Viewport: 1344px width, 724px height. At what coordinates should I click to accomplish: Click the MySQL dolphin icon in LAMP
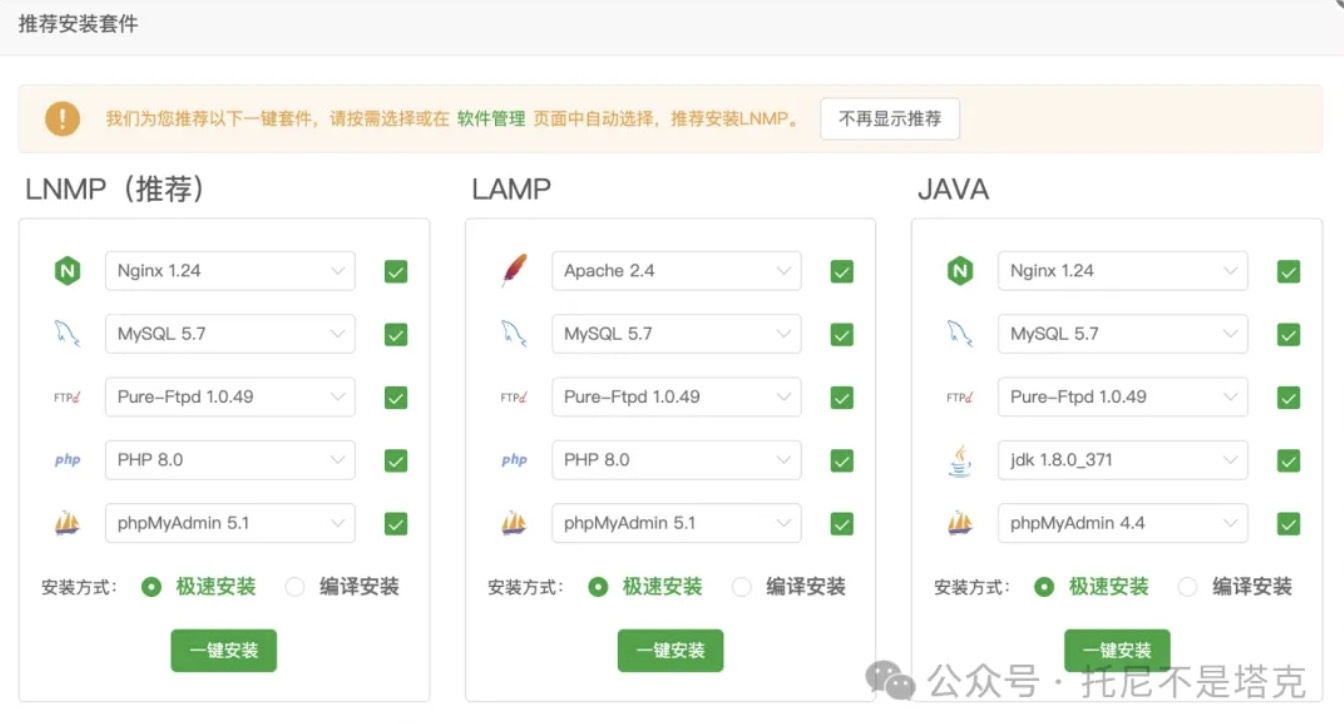[514, 334]
